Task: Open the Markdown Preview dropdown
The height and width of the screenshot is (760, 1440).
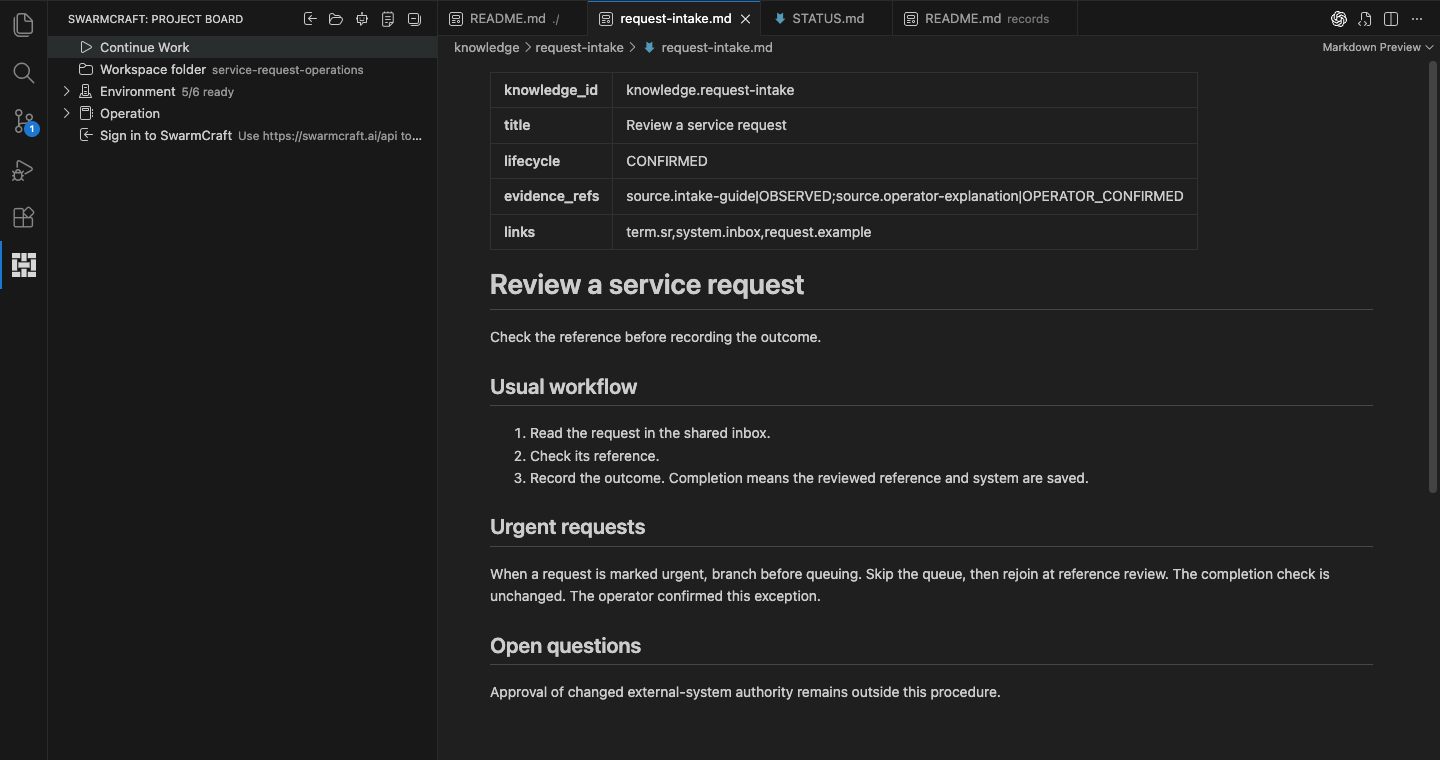Action: point(1378,47)
